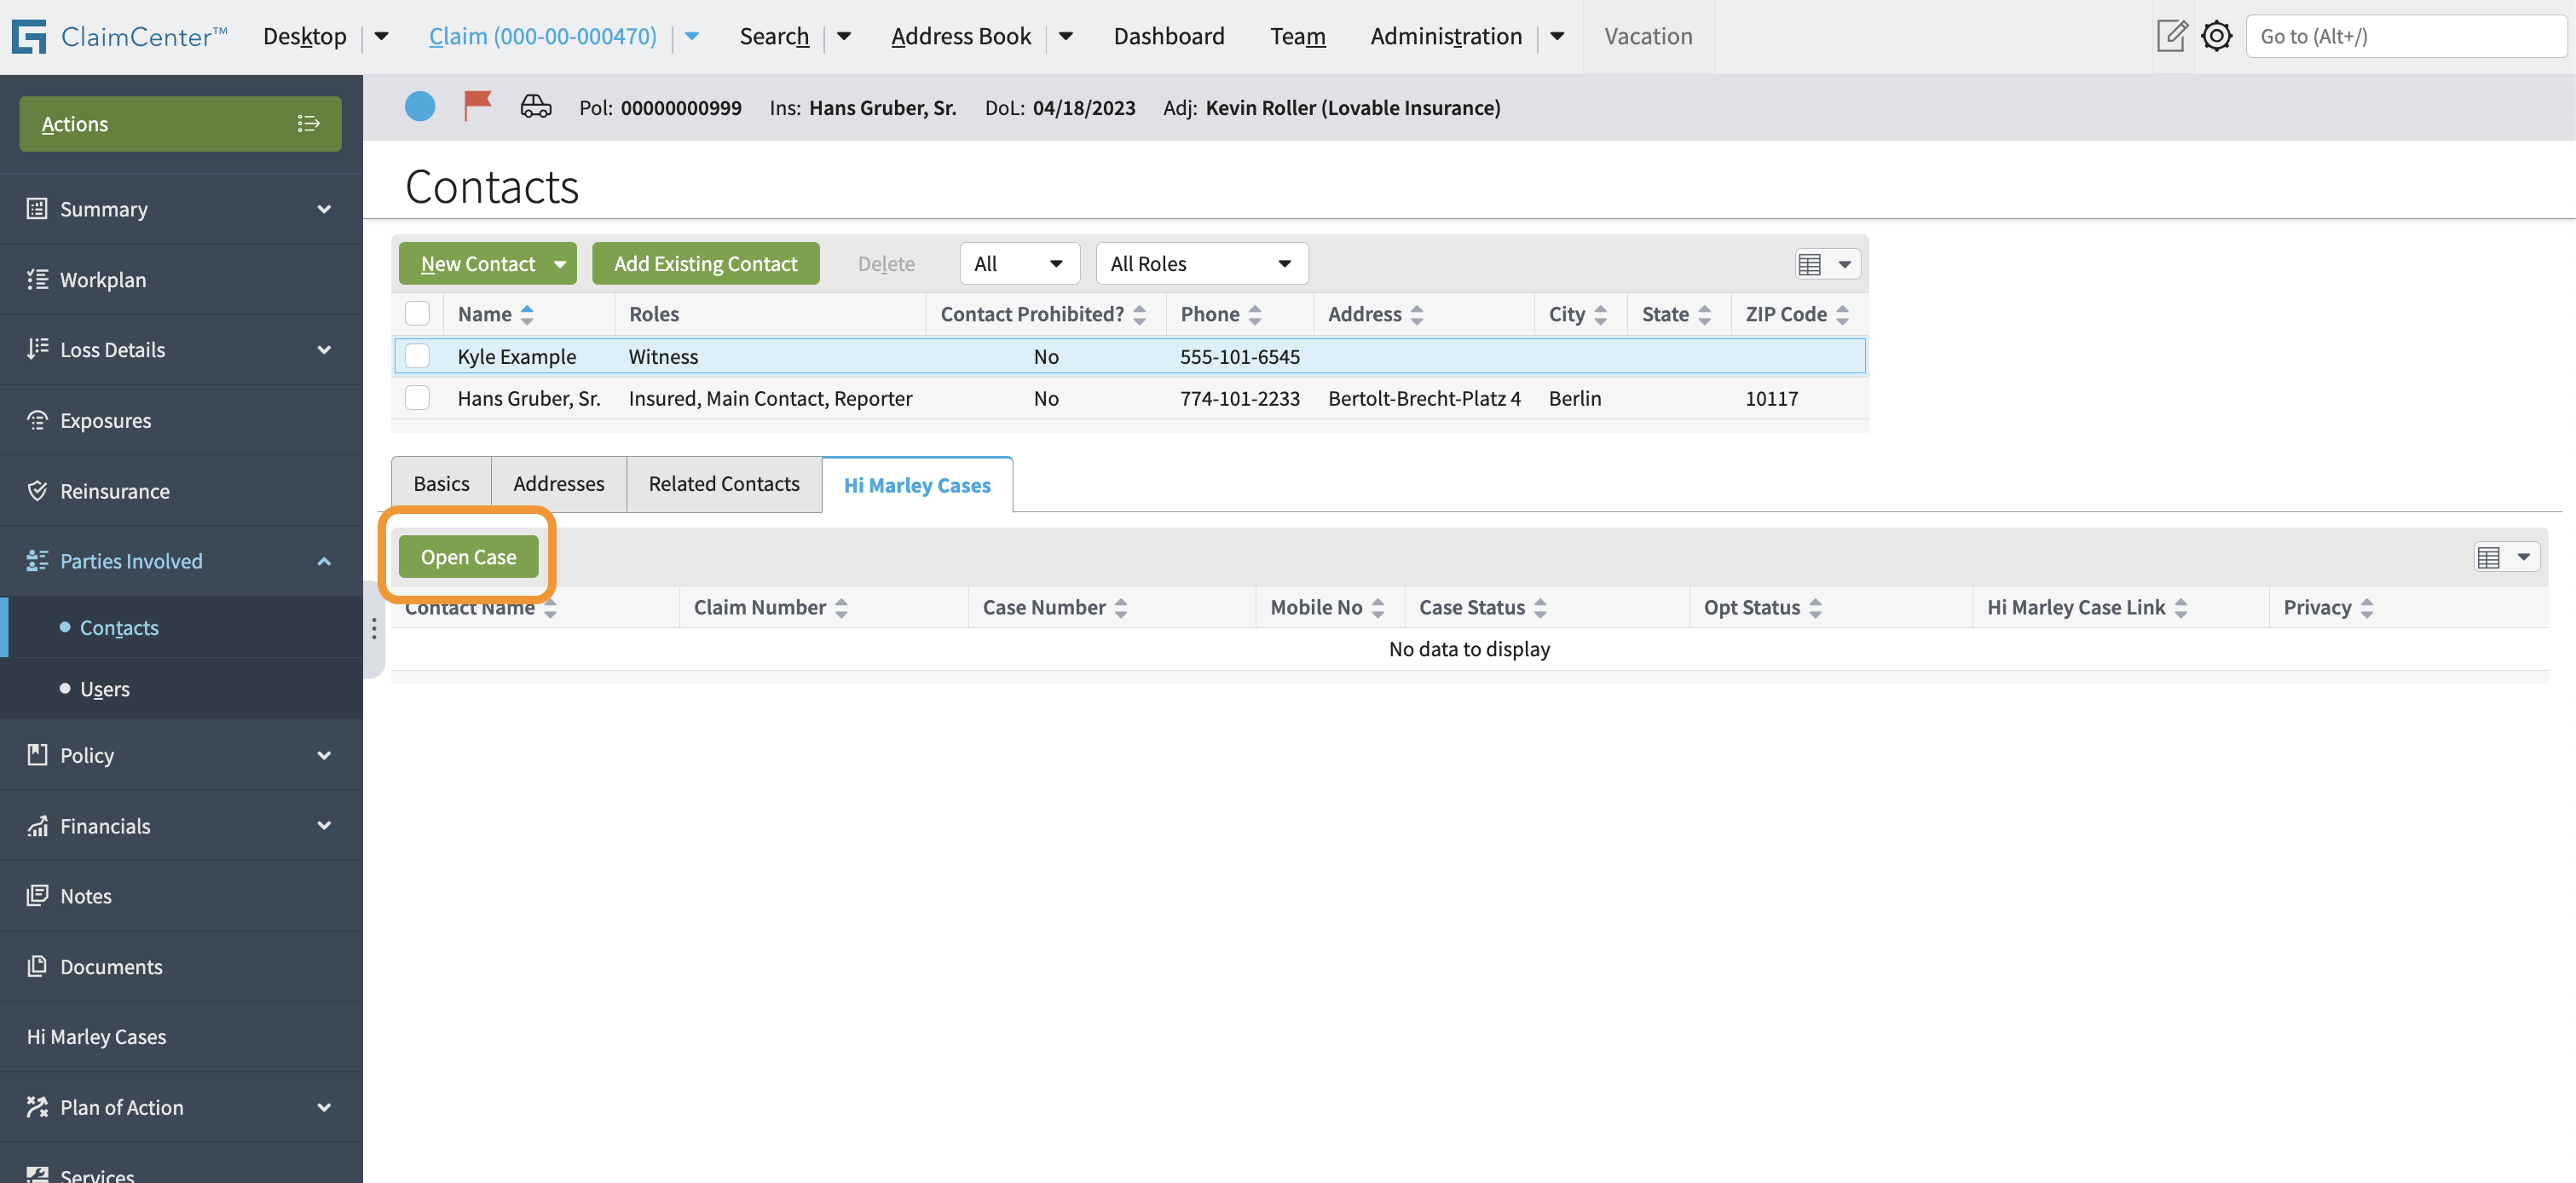Expand the Financials sidebar section

tap(323, 825)
